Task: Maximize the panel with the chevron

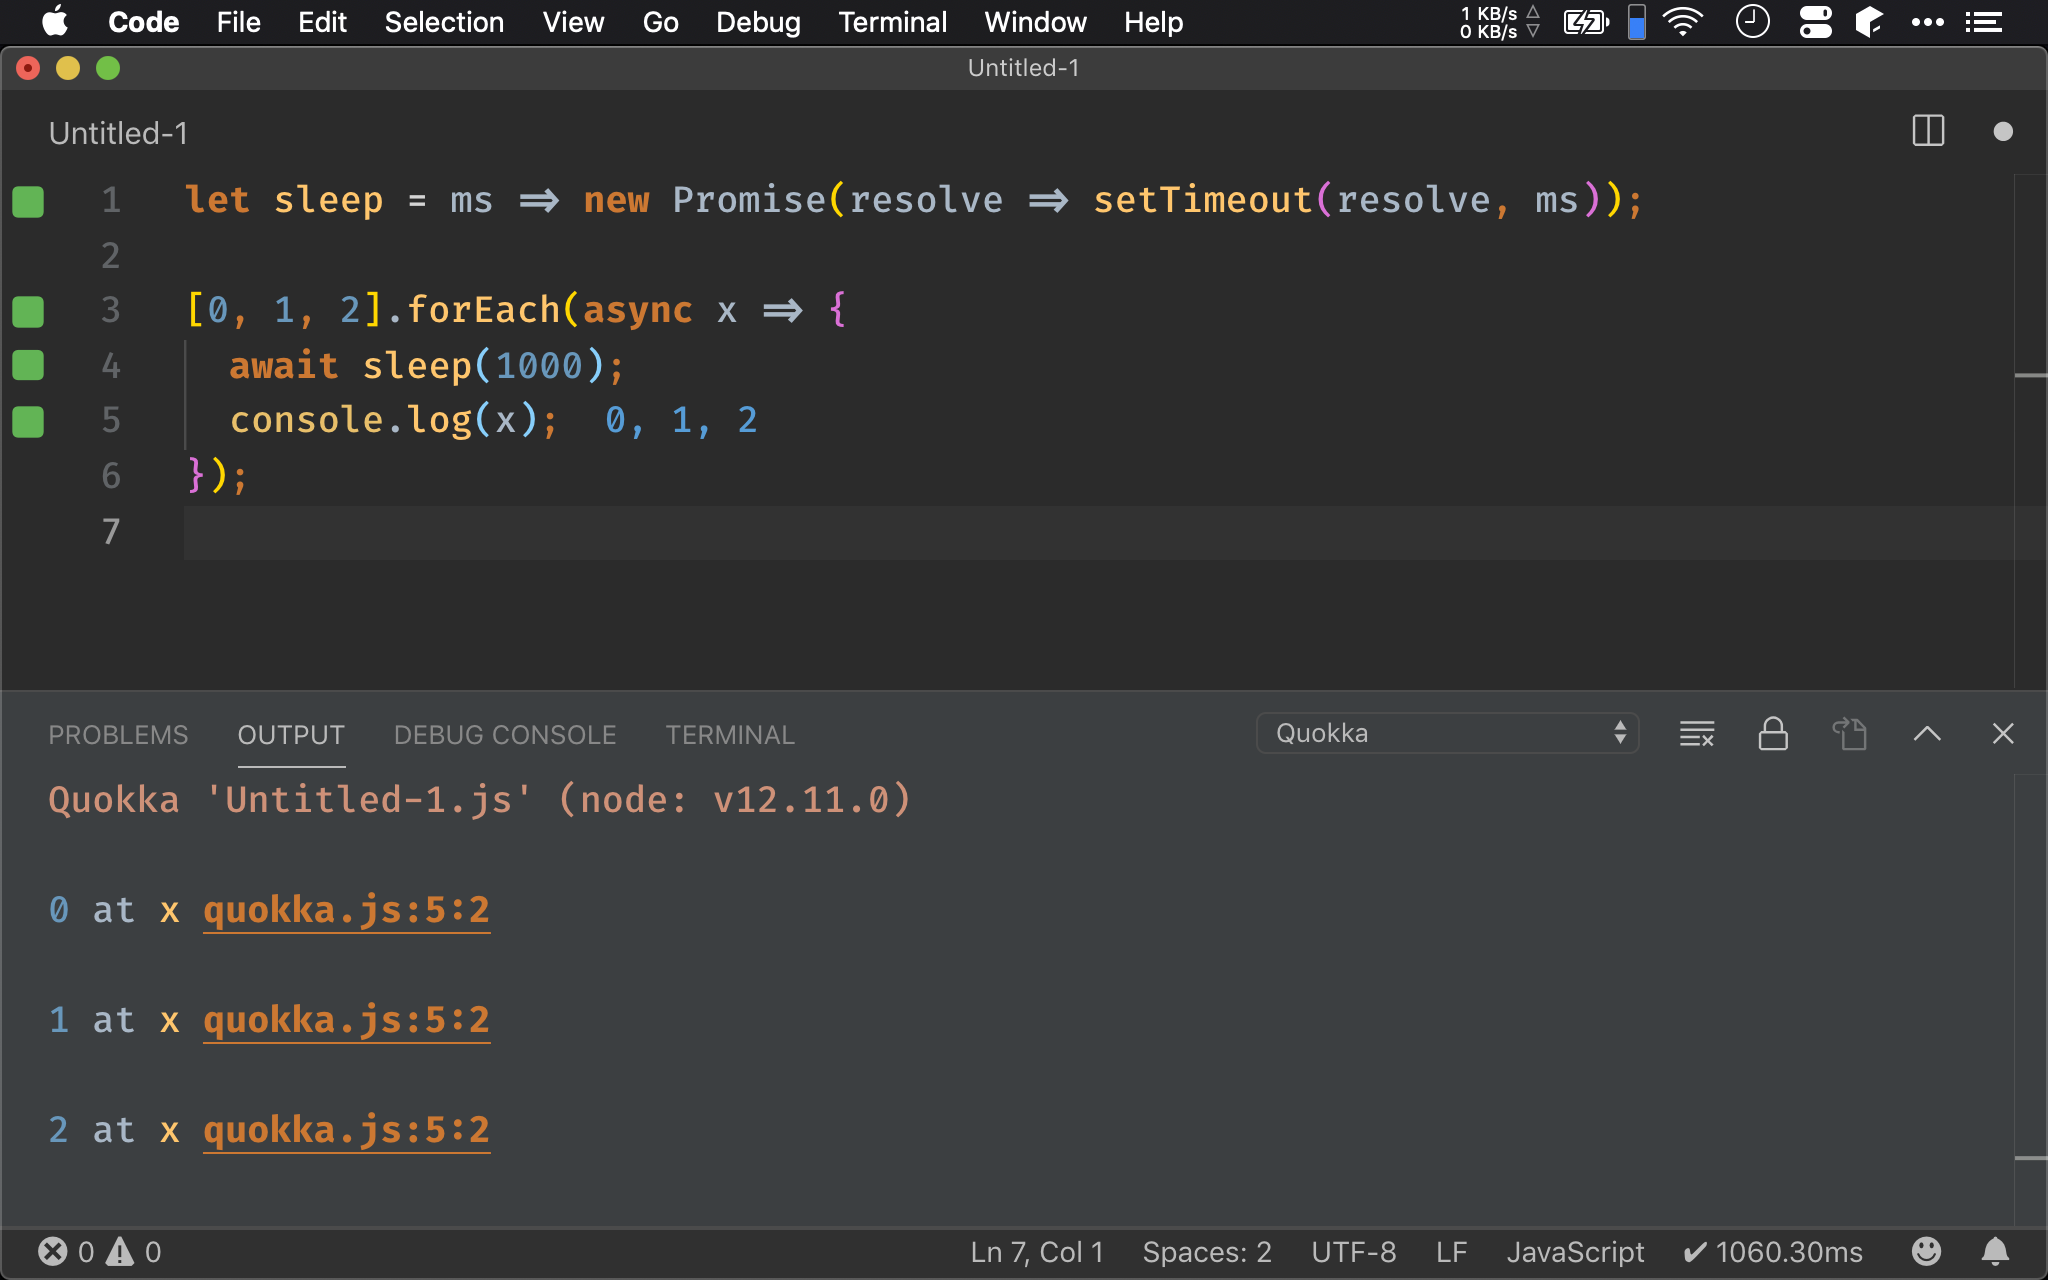Action: pyautogui.click(x=1927, y=734)
